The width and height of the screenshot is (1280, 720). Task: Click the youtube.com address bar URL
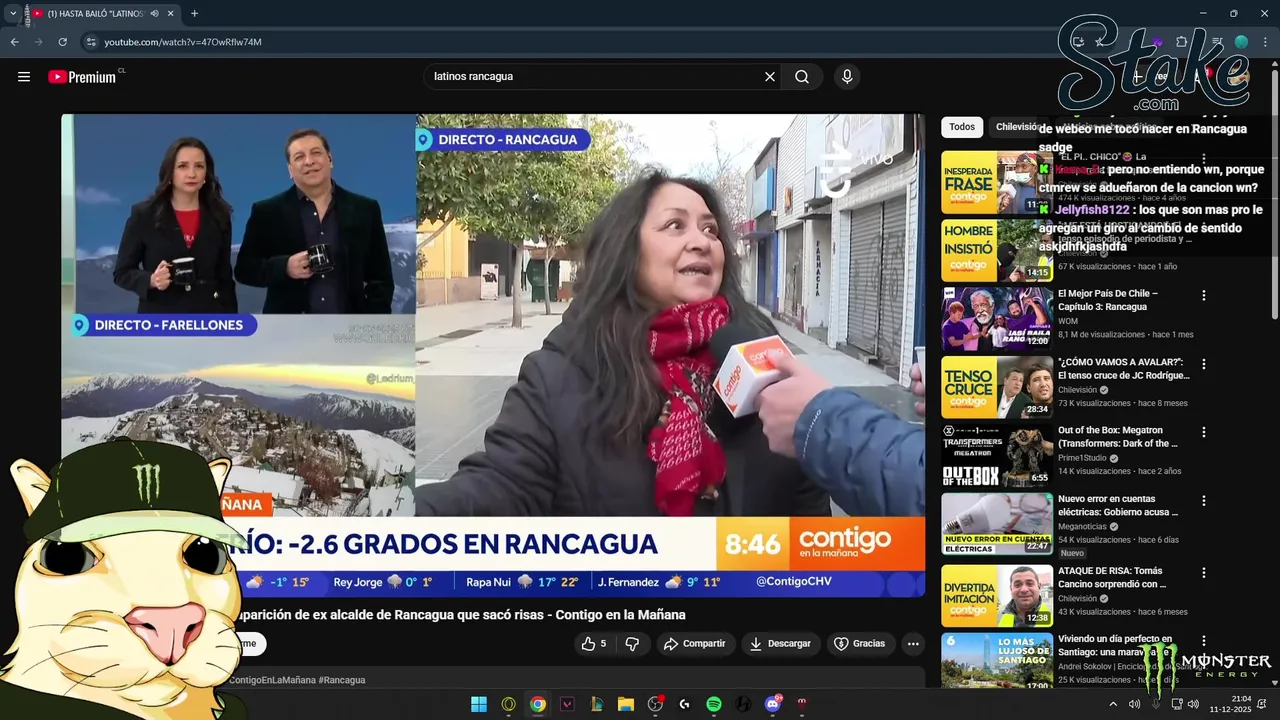click(x=183, y=42)
